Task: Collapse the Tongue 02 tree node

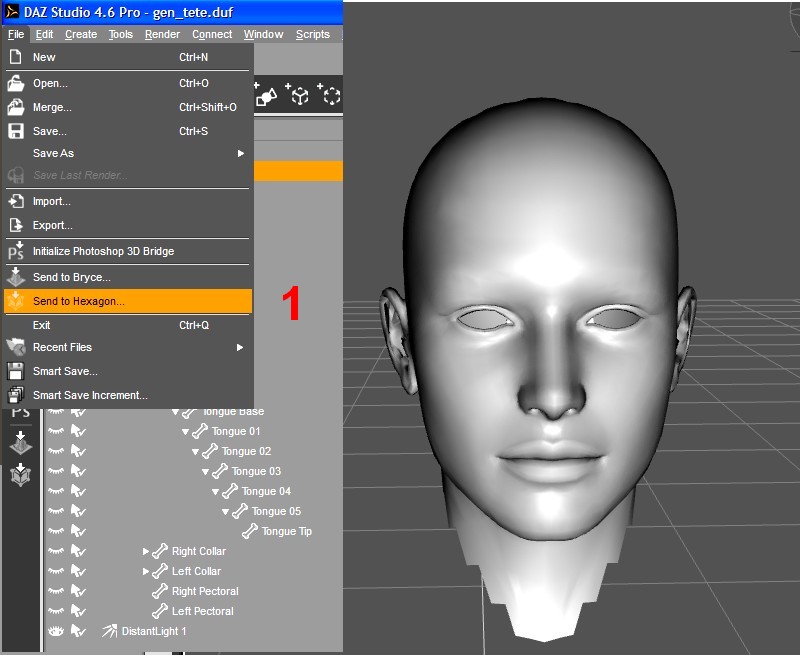Action: [195, 451]
